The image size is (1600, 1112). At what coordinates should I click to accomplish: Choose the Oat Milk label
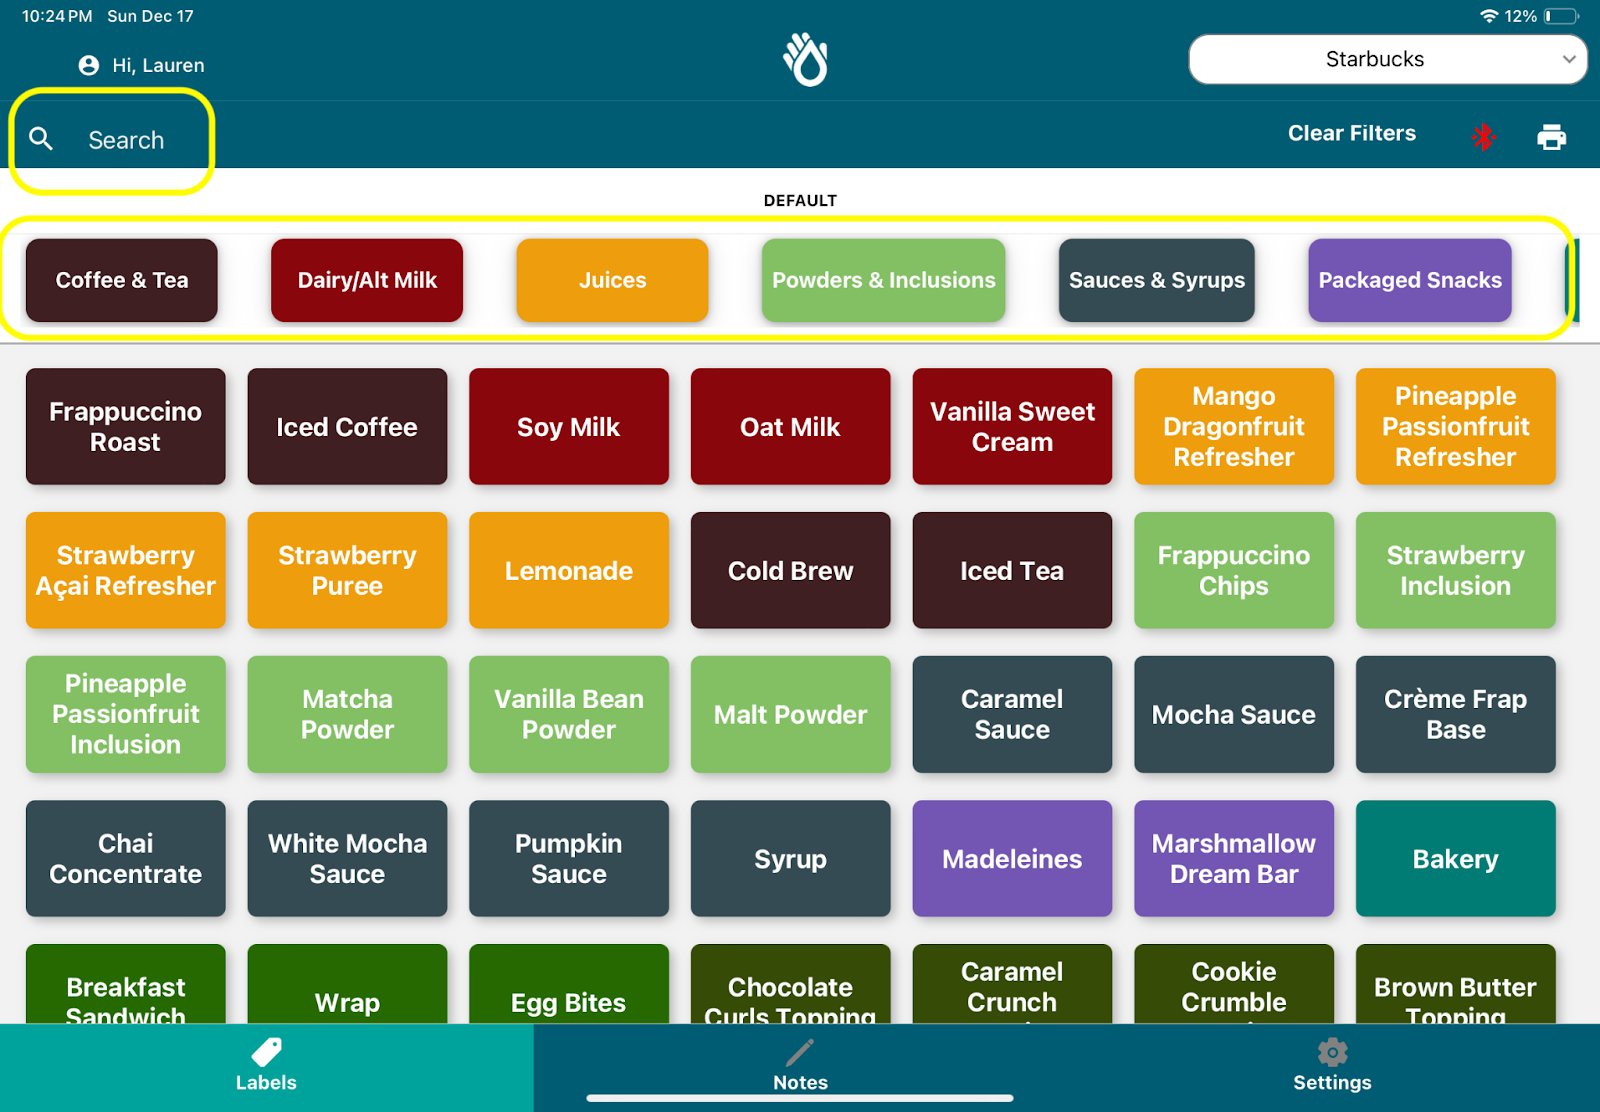point(791,427)
